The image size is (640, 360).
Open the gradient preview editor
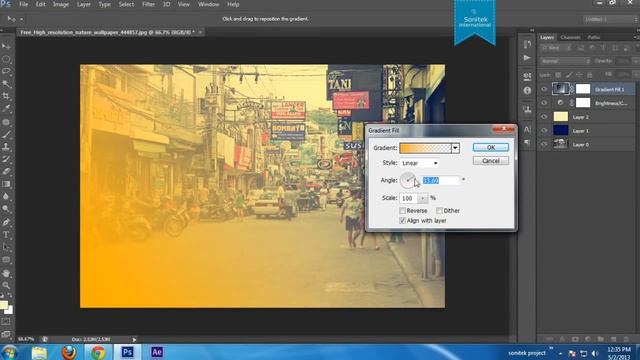click(x=425, y=148)
